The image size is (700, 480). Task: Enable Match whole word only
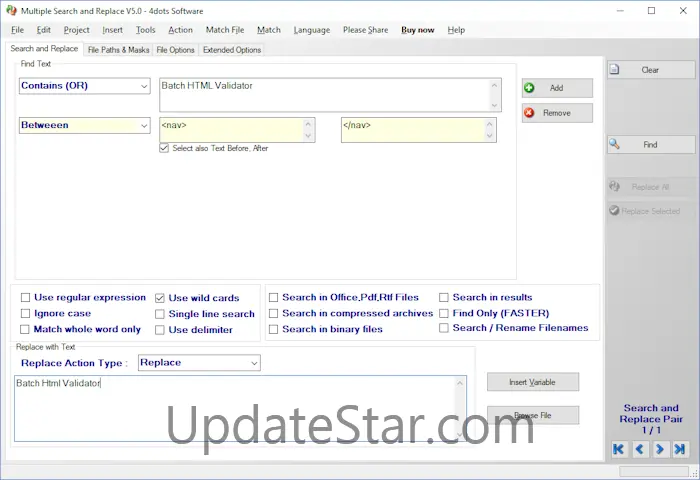click(25, 329)
